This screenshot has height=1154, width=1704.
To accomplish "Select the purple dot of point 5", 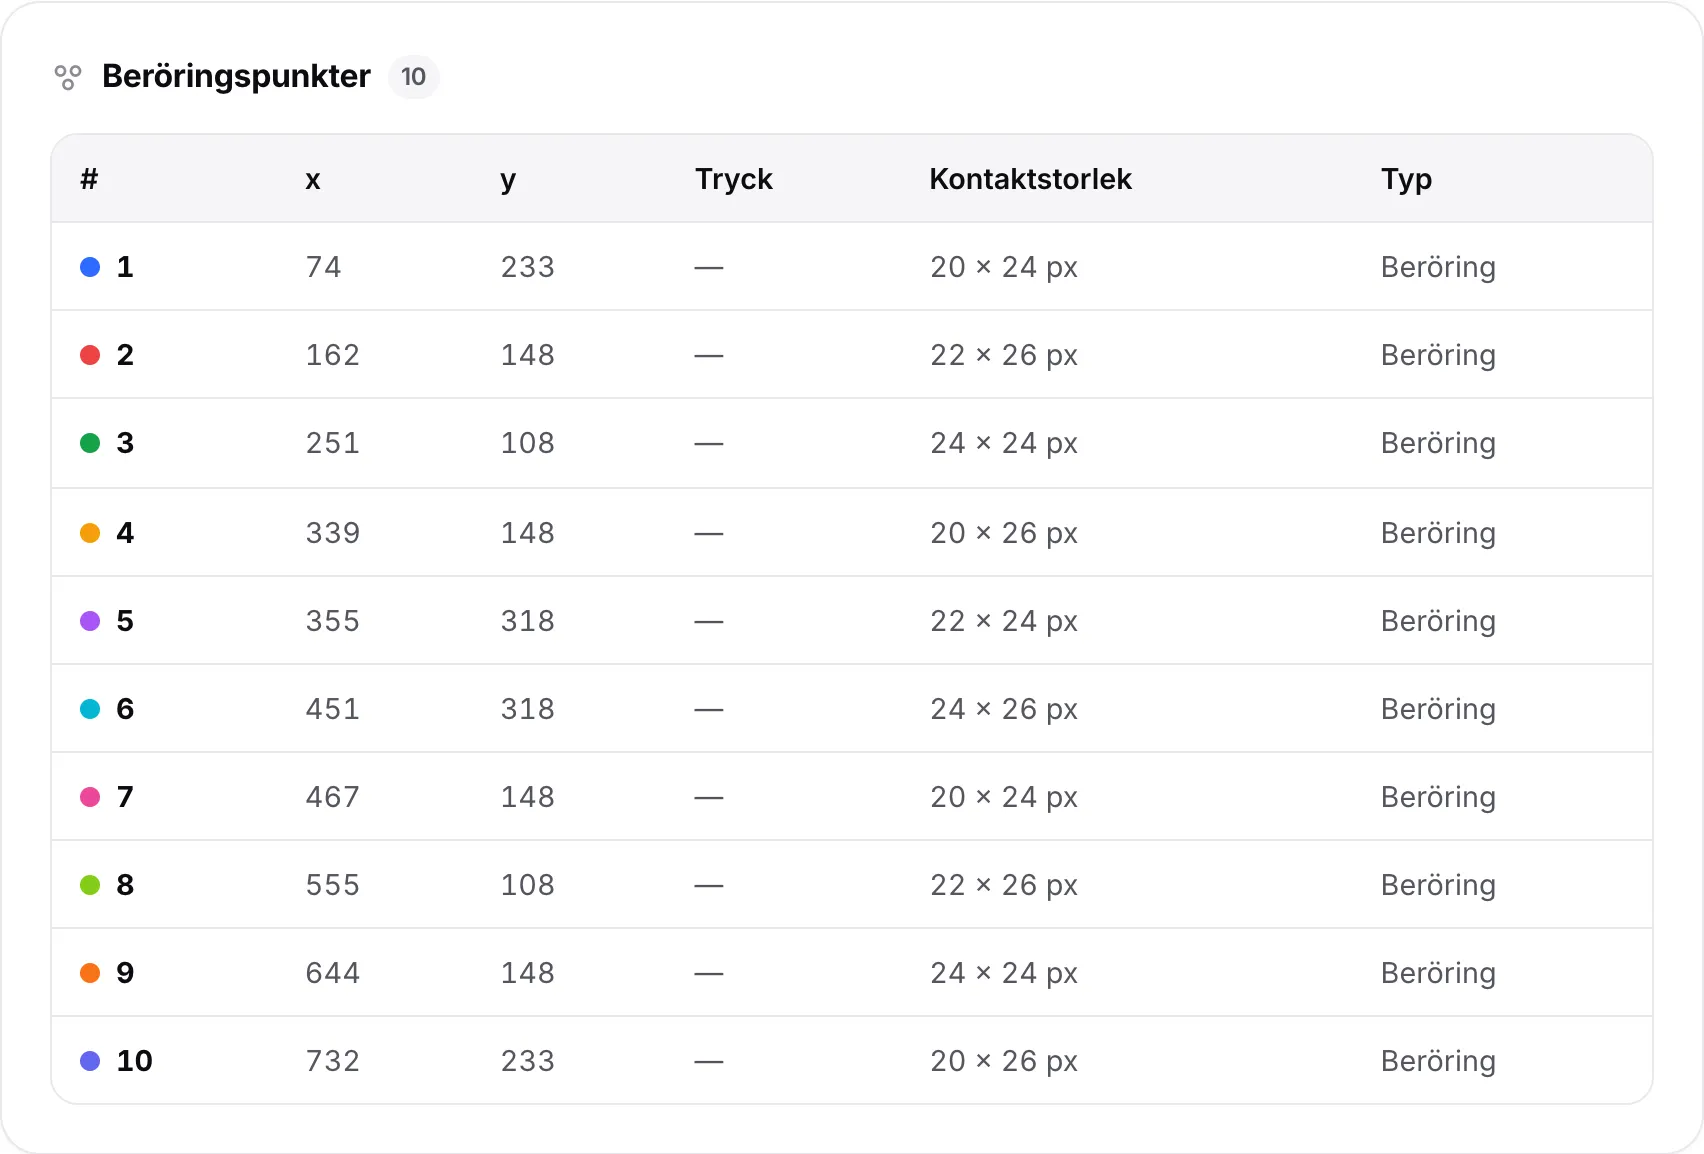I will [x=90, y=621].
